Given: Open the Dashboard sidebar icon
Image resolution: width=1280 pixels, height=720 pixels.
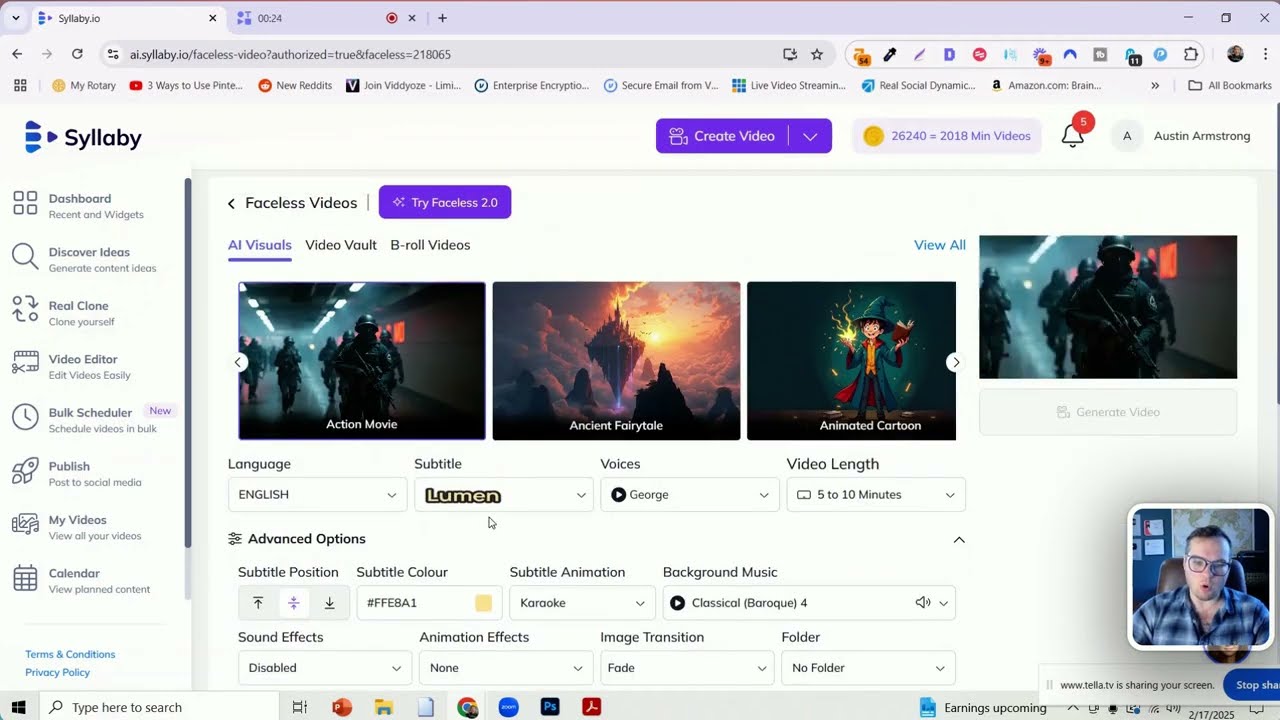Looking at the screenshot, I should 25,204.
